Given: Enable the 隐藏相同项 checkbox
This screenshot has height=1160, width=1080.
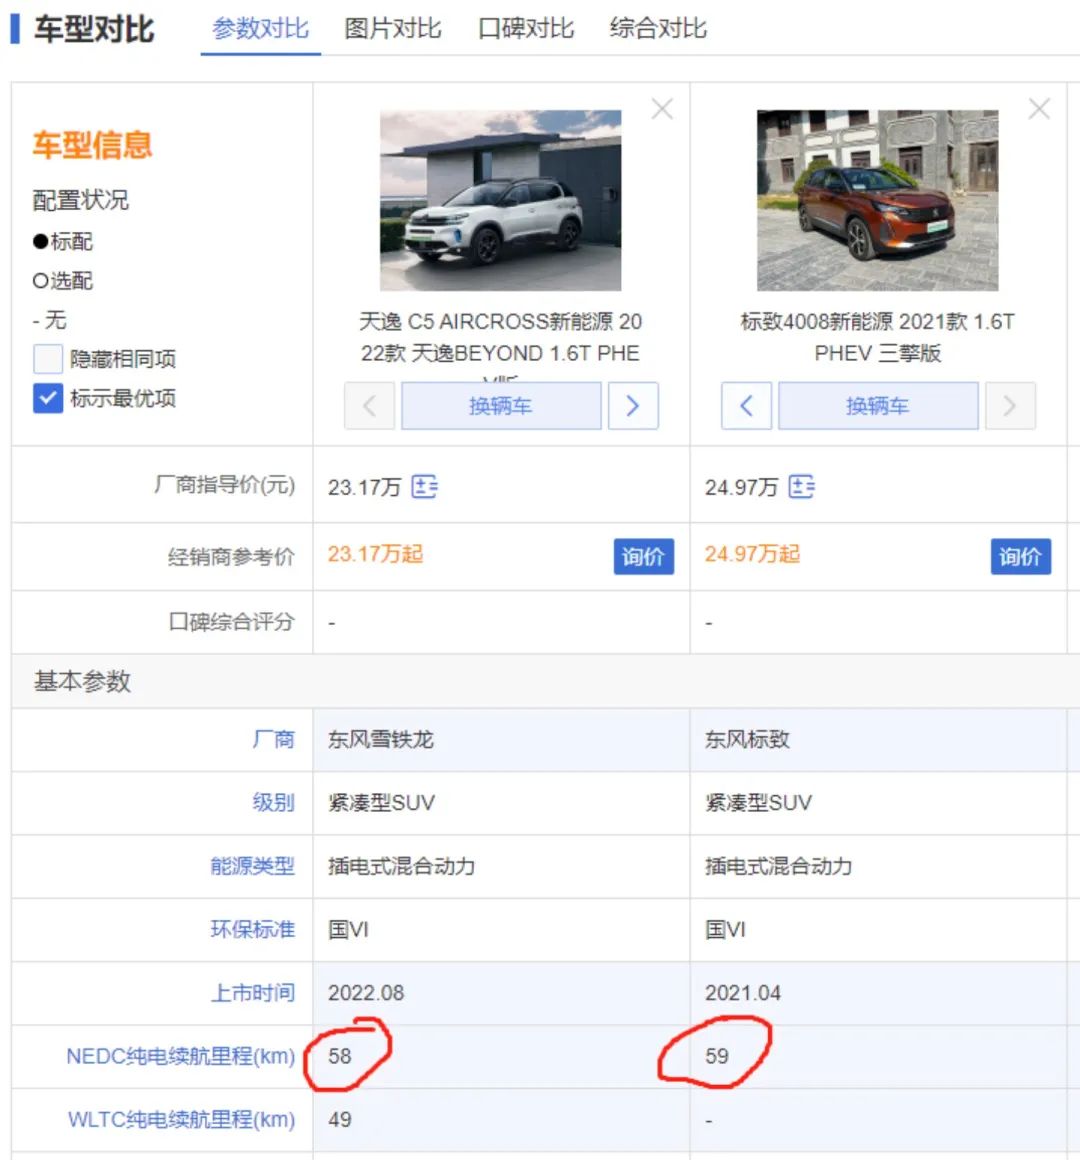Looking at the screenshot, I should [48, 359].
